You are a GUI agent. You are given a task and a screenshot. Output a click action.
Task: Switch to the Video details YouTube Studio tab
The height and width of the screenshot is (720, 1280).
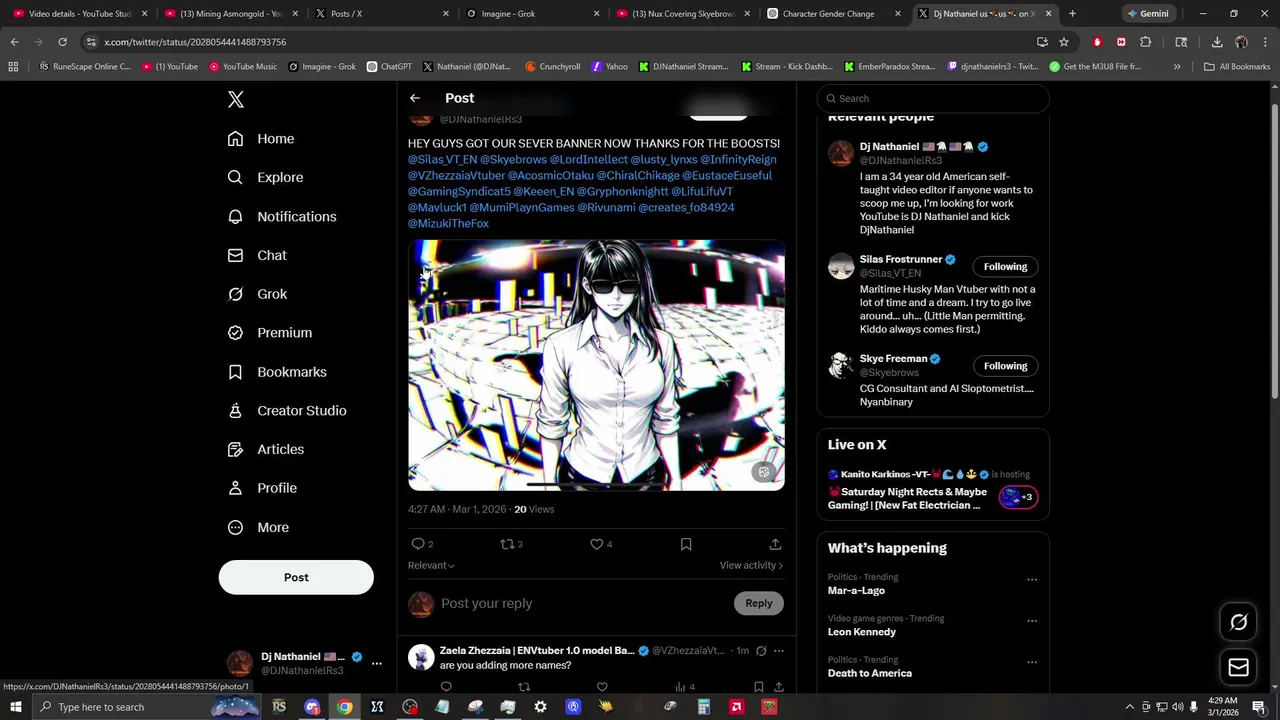tap(78, 14)
